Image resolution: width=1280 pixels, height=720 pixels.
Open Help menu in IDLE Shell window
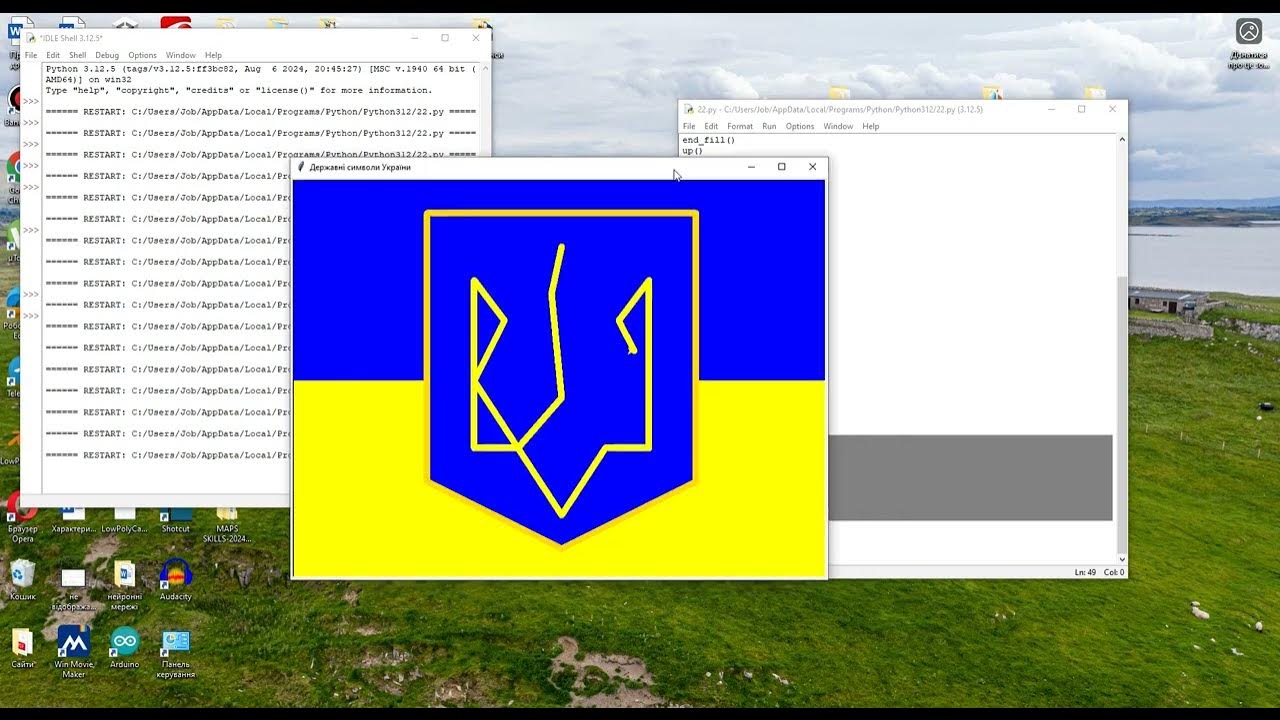tap(213, 55)
